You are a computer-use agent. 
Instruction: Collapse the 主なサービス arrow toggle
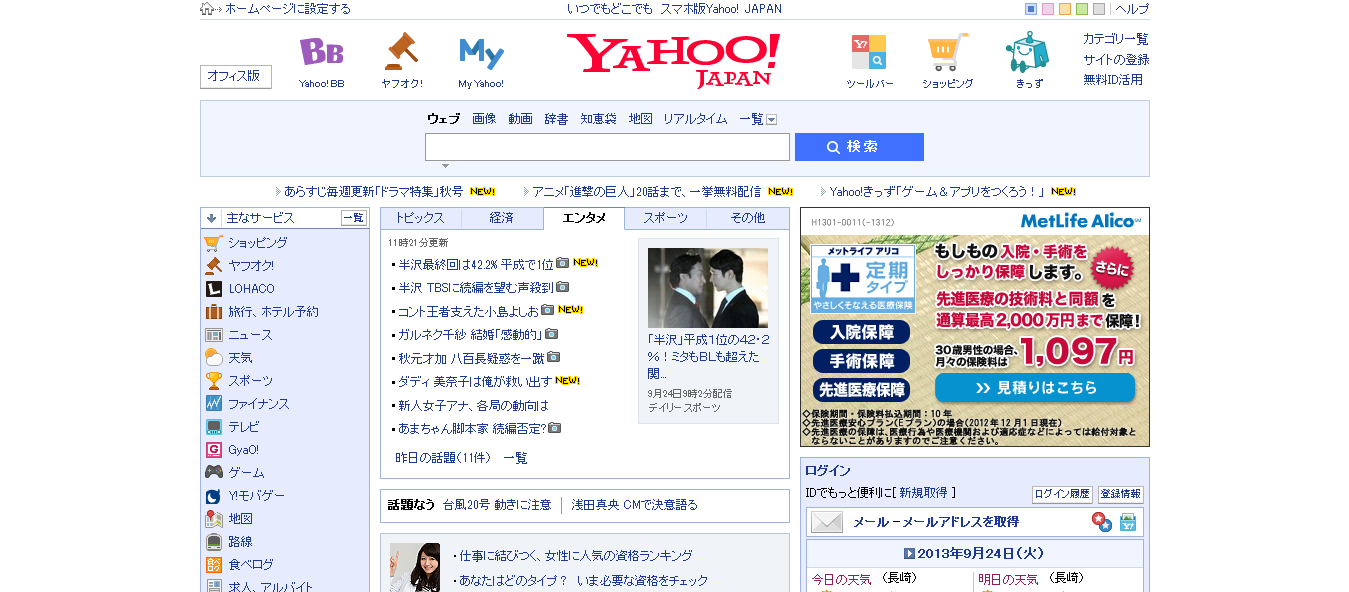coord(211,218)
